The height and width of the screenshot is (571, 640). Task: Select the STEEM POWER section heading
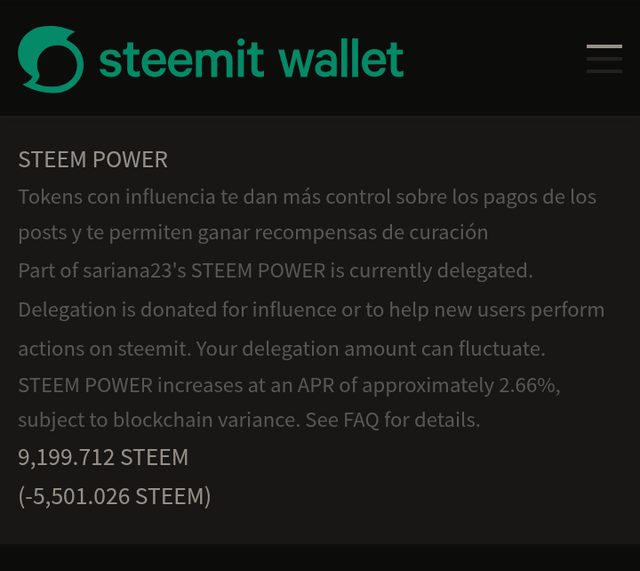(x=93, y=159)
